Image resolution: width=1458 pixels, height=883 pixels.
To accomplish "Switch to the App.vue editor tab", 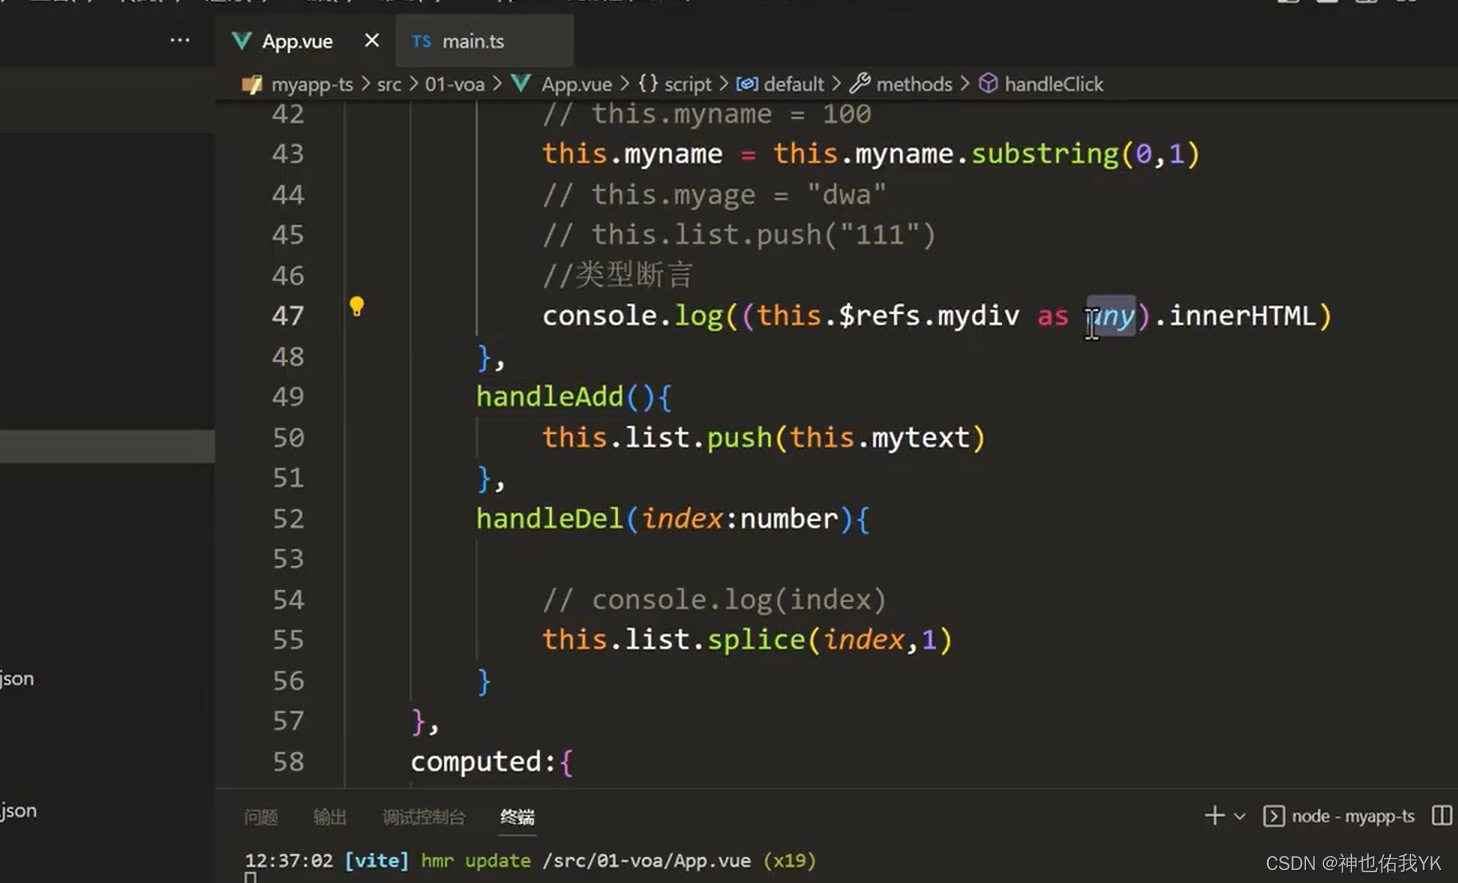I will pos(297,41).
